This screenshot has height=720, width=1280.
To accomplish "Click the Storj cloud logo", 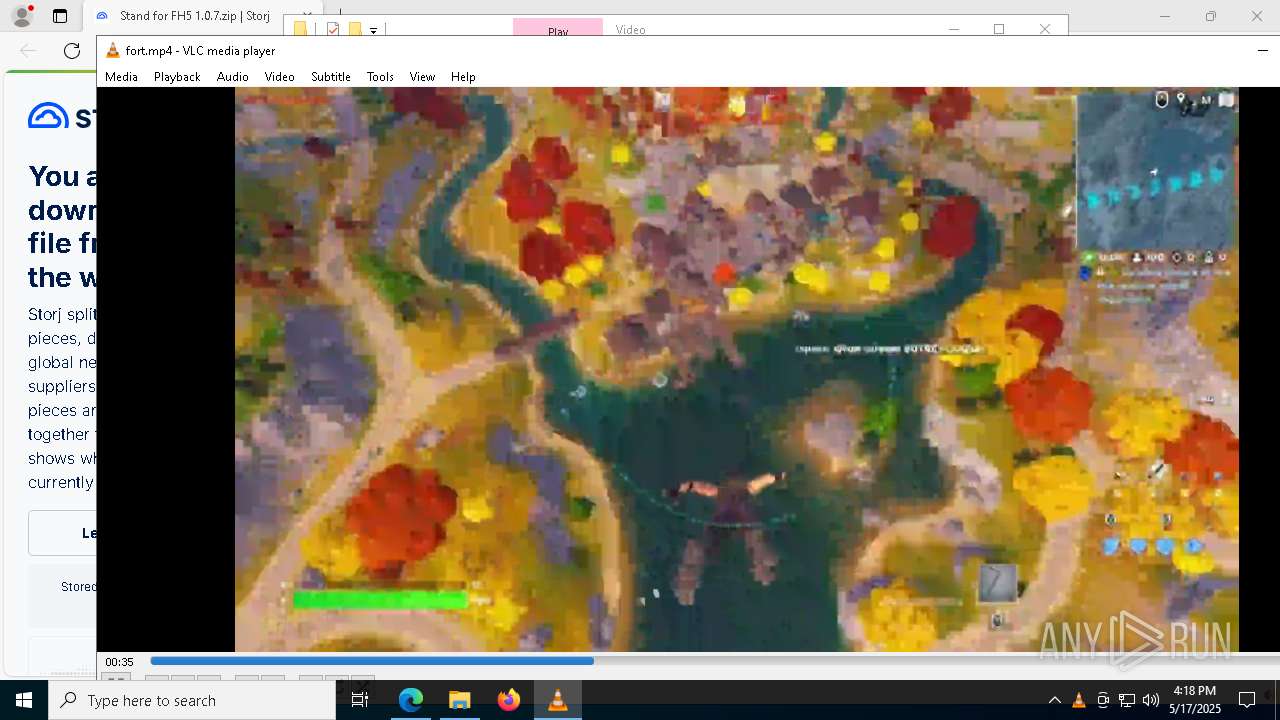I will coord(48,116).
